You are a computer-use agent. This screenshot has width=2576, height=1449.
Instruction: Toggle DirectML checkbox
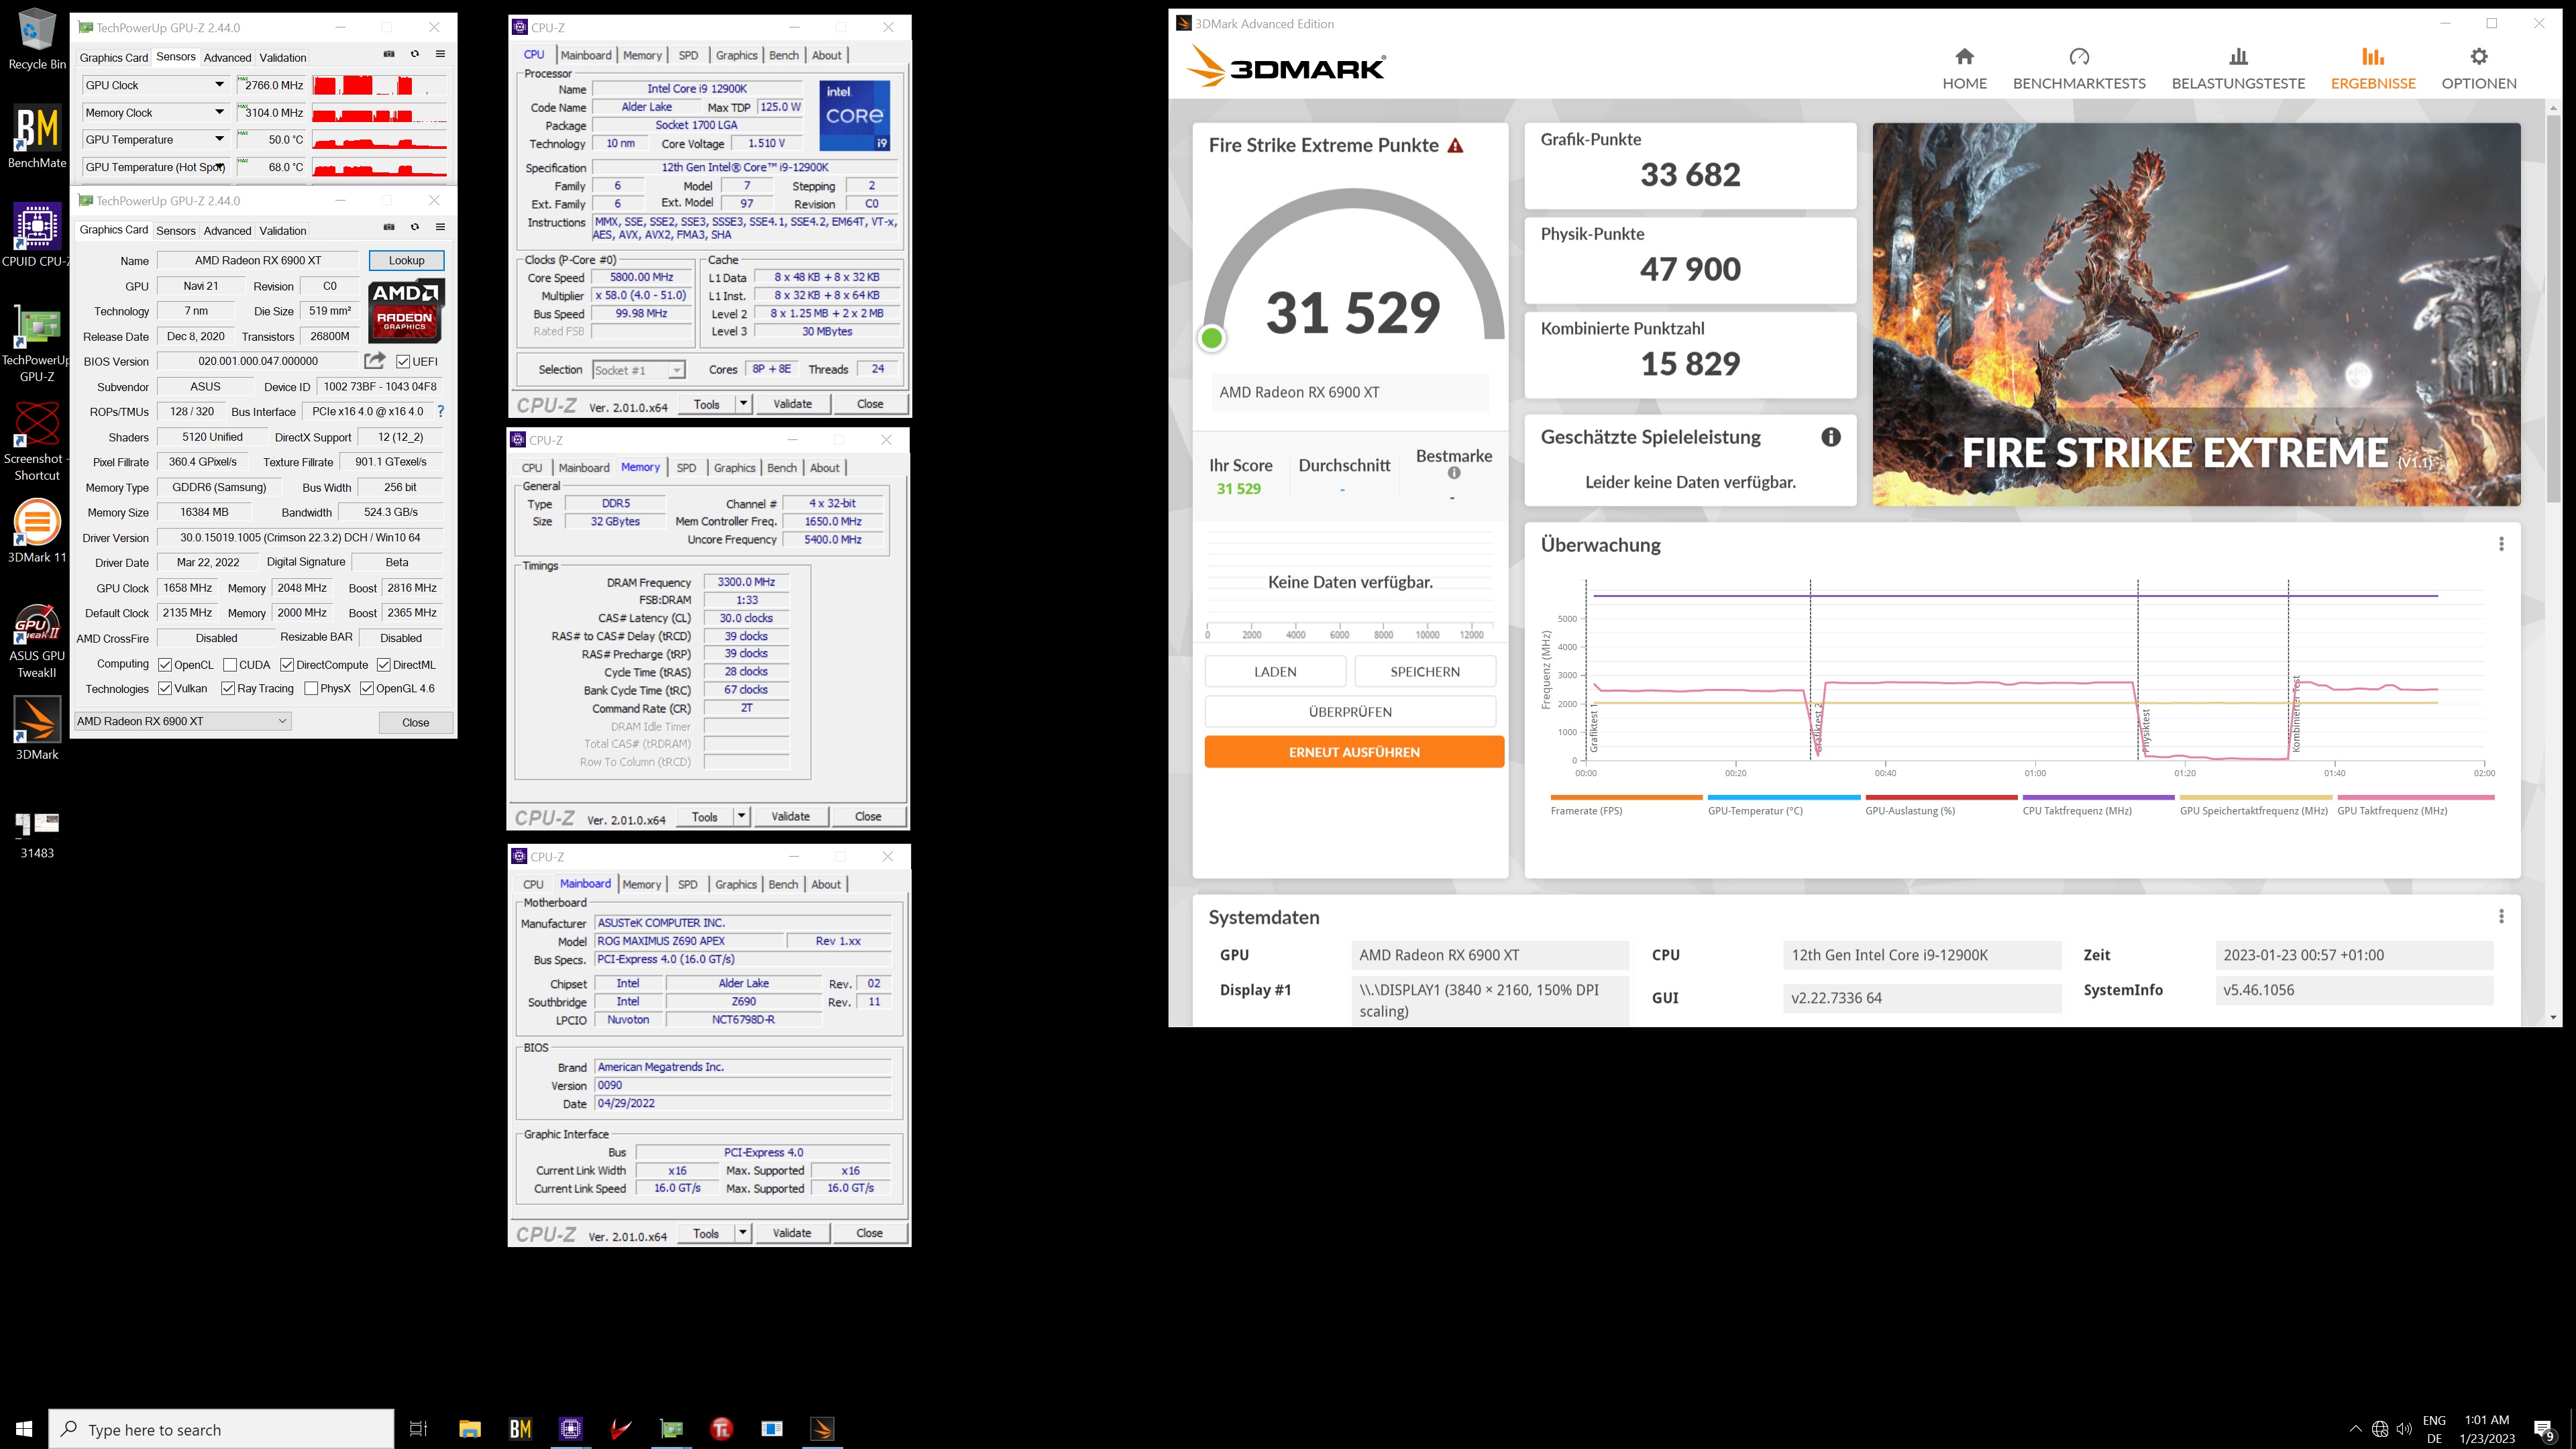(383, 665)
